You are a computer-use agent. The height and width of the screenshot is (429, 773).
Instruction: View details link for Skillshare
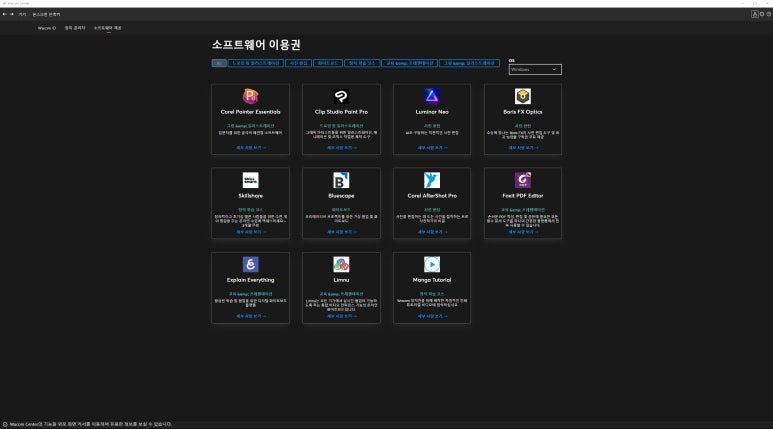pyautogui.click(x=250, y=232)
